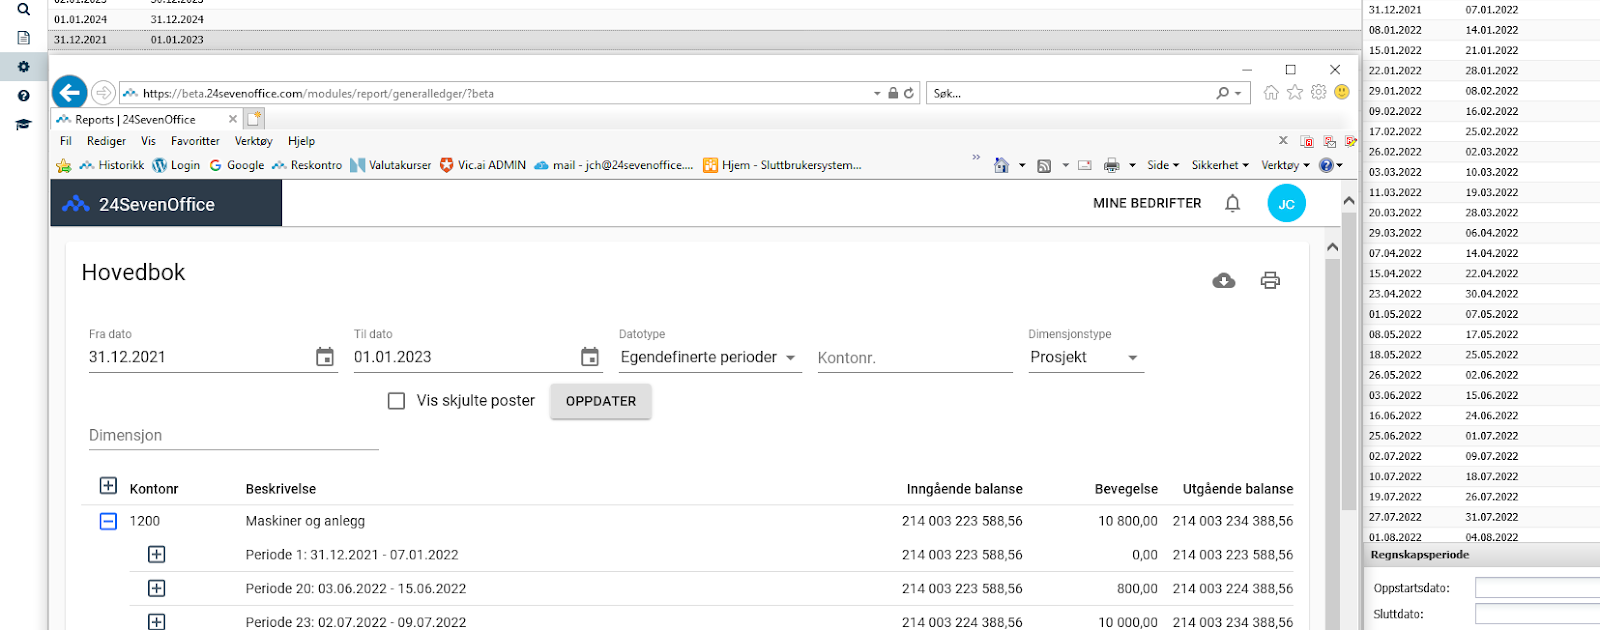This screenshot has height=630, width=1600.
Task: Click the help question mark in the left sidebar
Action: pyautogui.click(x=24, y=96)
